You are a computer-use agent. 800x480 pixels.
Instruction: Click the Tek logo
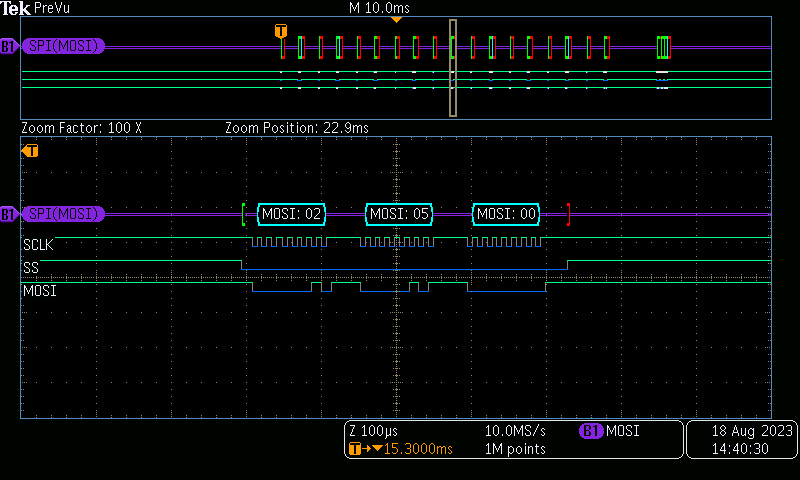point(15,8)
